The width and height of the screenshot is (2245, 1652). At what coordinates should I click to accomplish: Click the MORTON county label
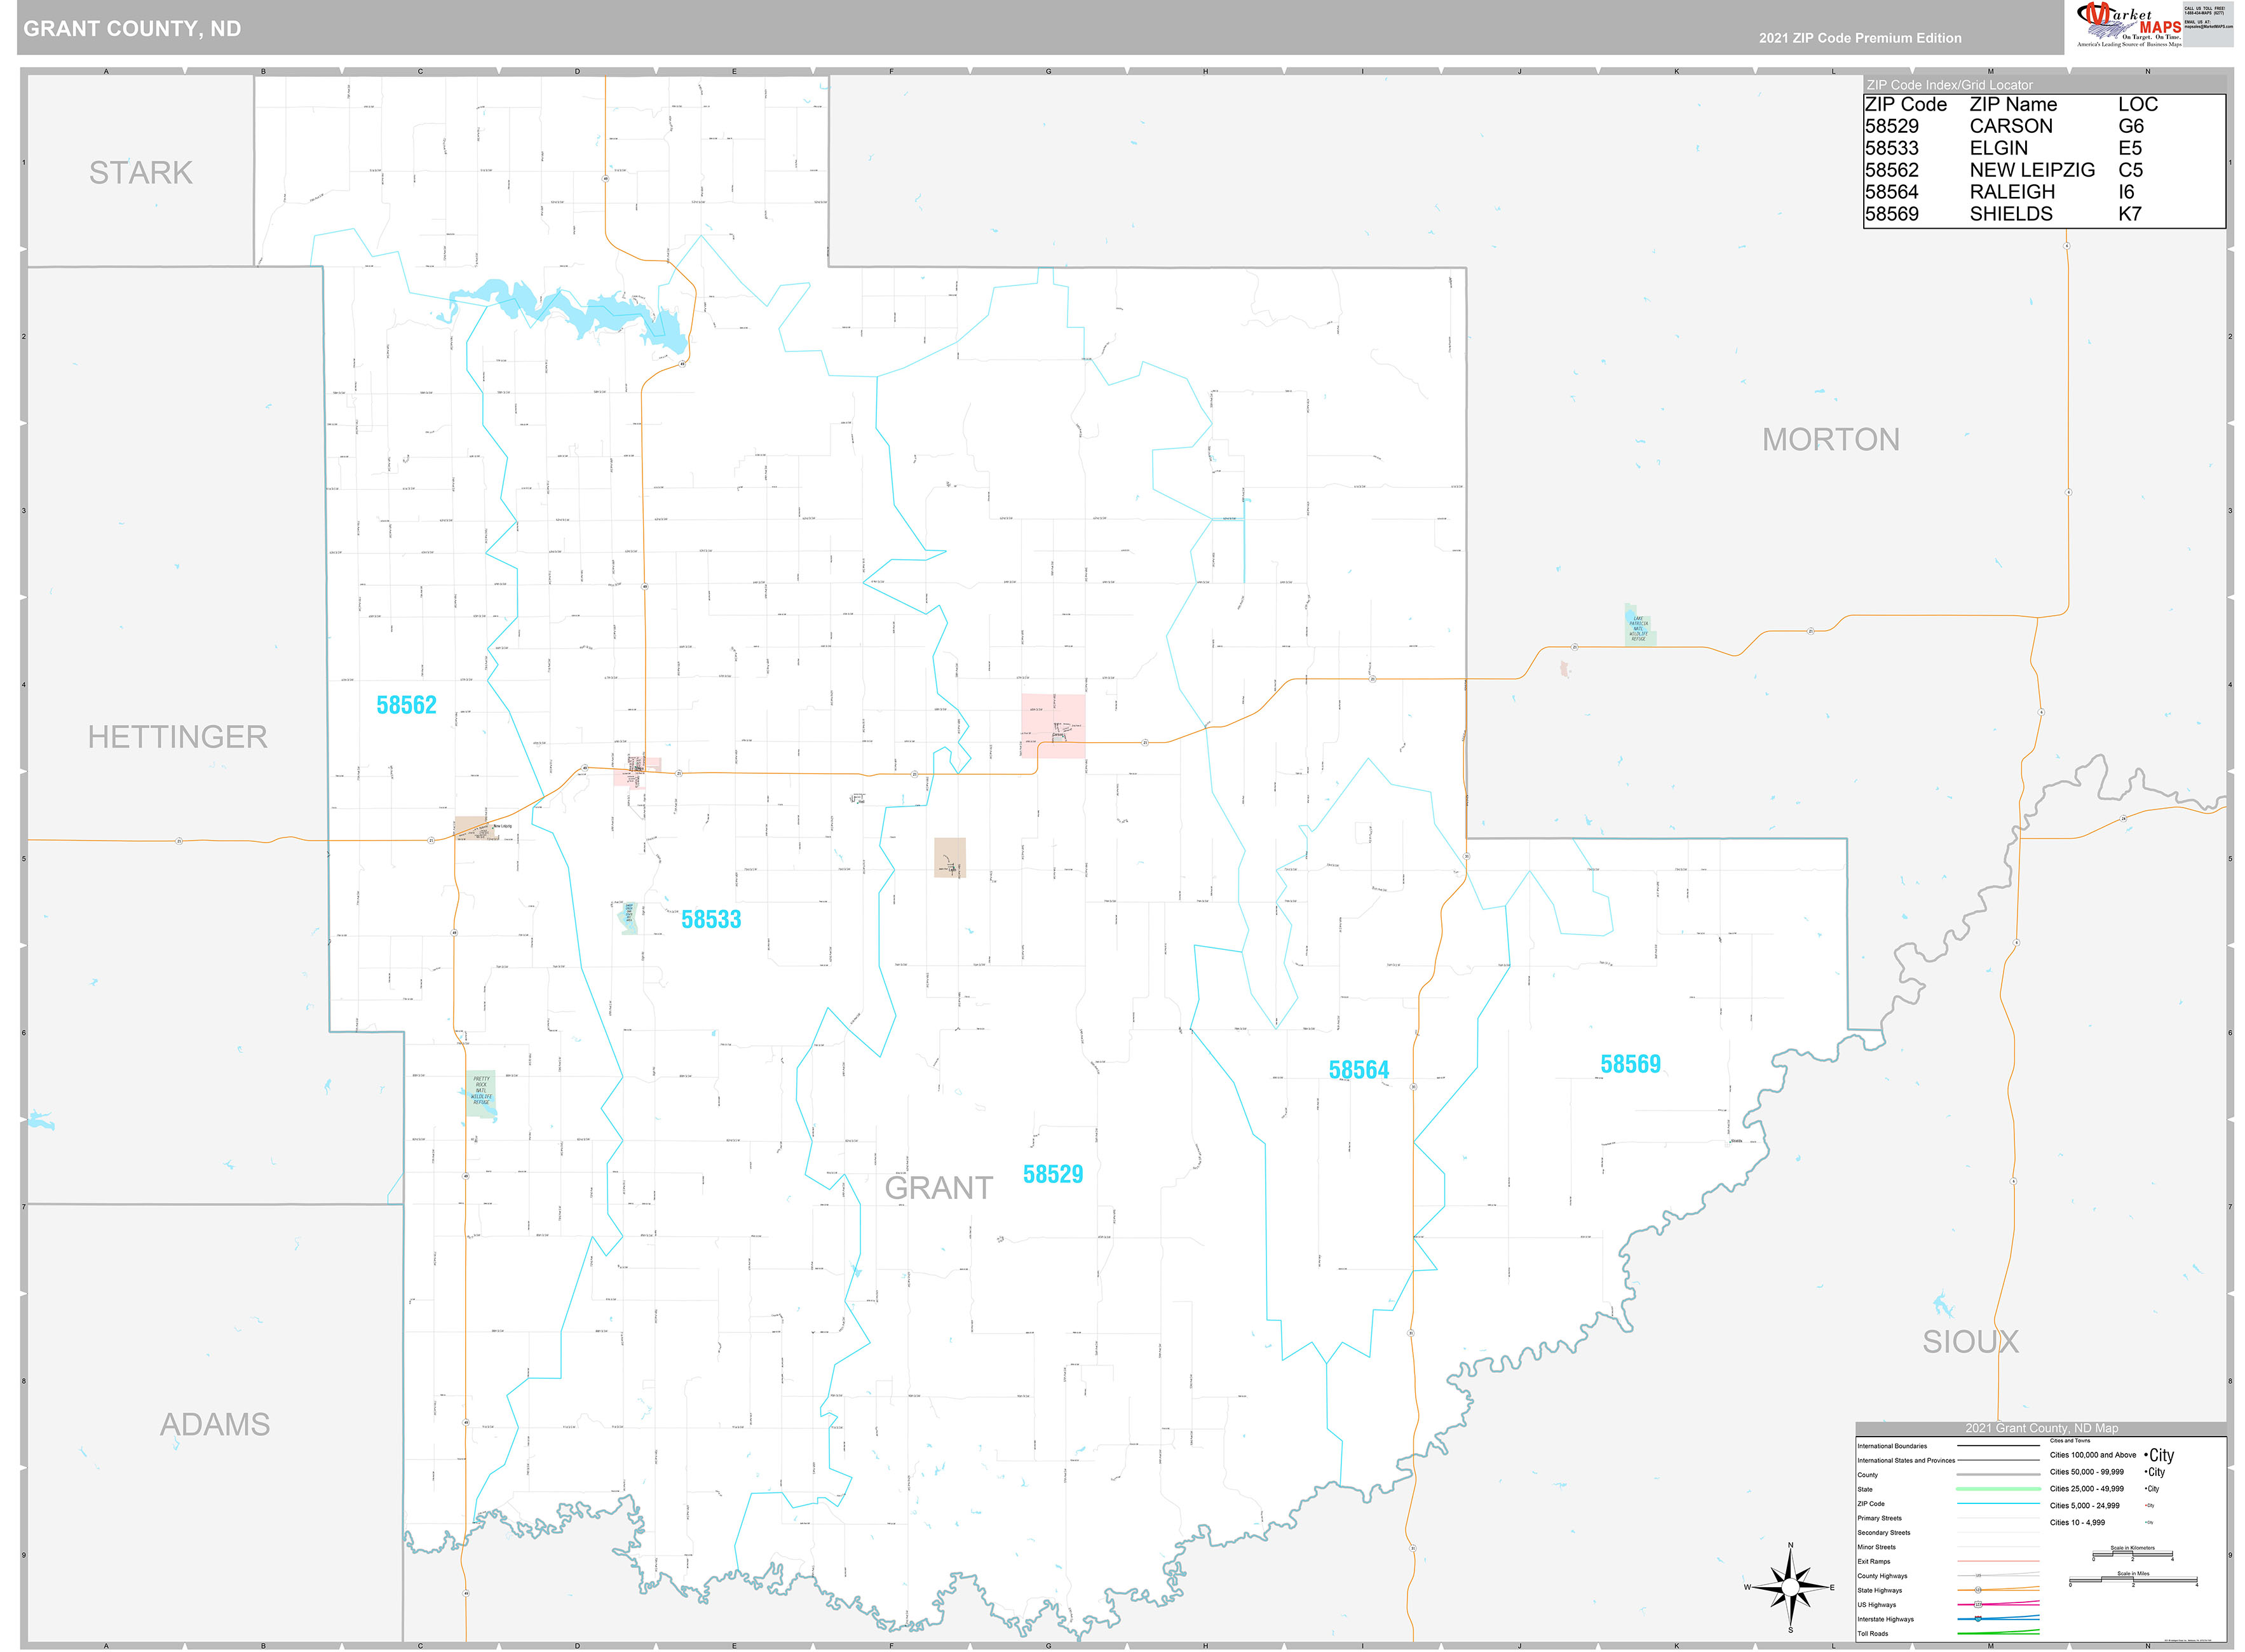pyautogui.click(x=1830, y=440)
